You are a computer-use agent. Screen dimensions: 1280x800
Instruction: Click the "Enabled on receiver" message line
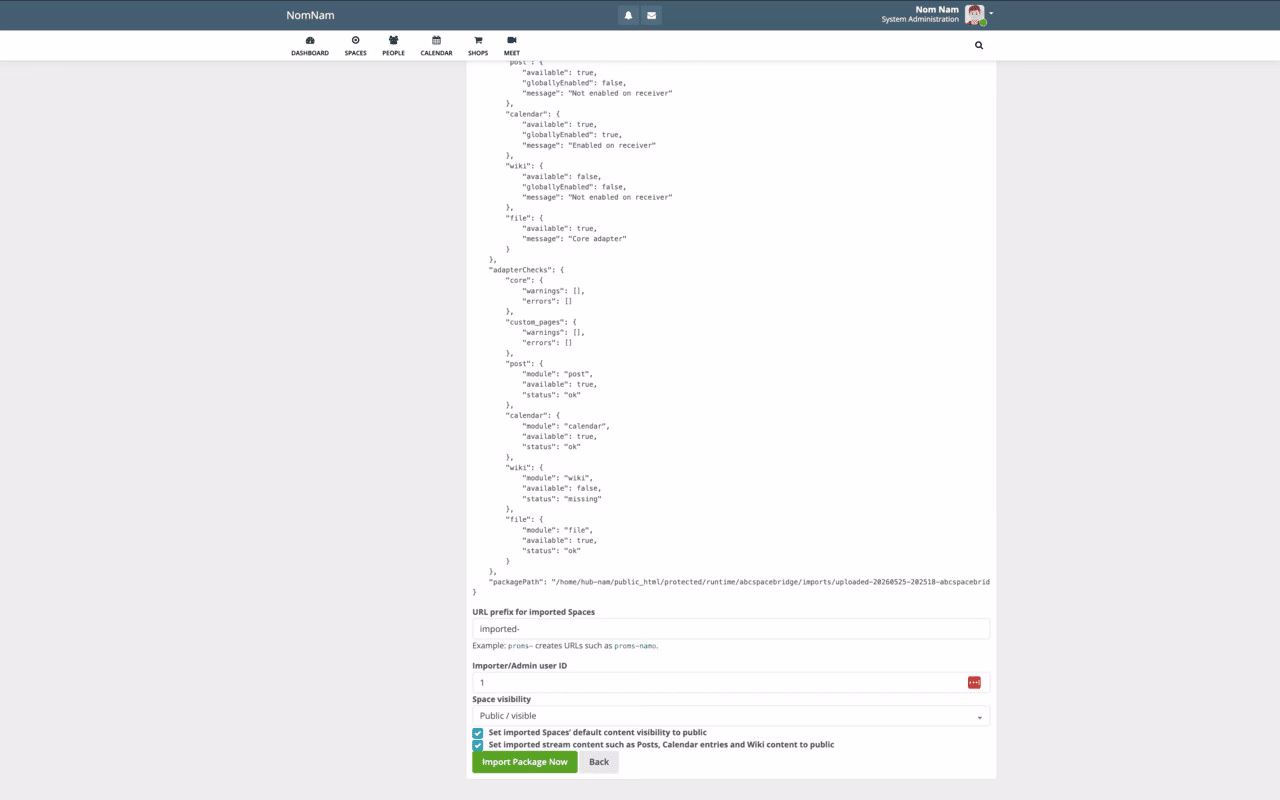pos(589,145)
